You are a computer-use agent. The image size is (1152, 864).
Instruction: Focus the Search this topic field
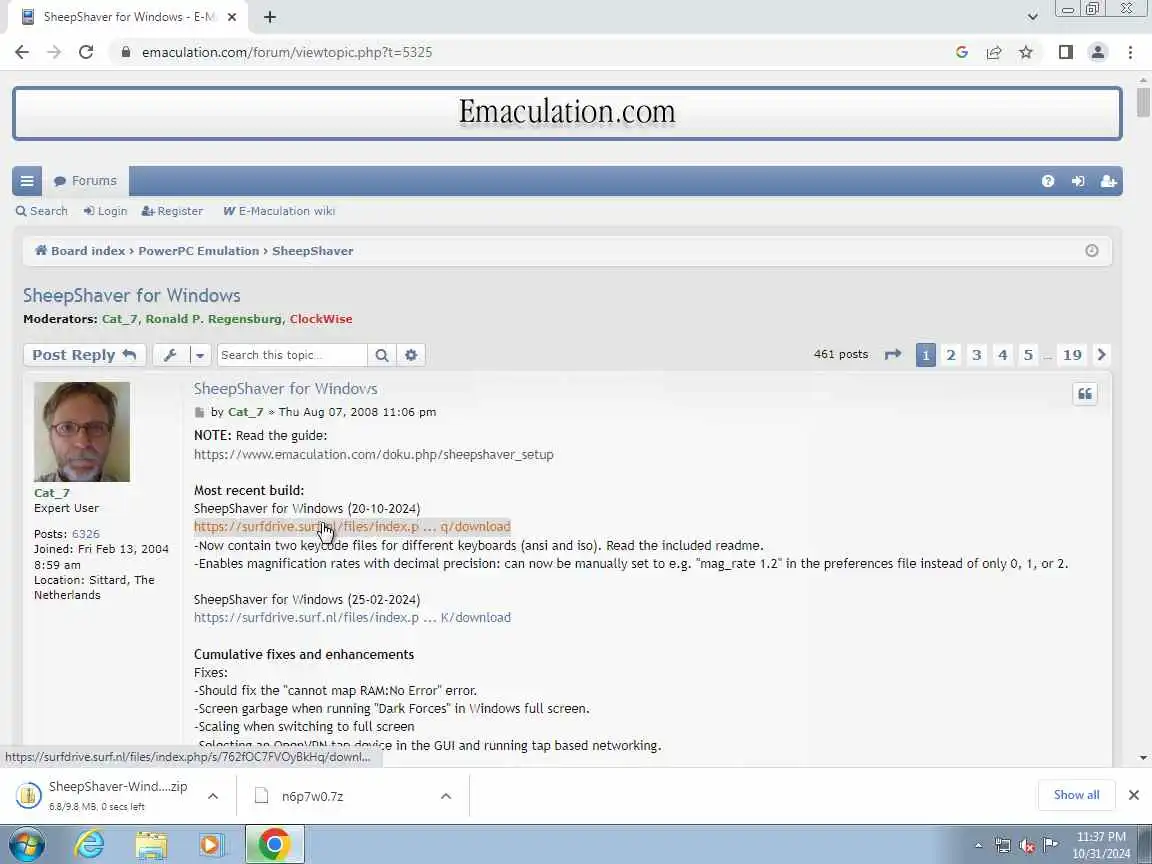click(292, 355)
